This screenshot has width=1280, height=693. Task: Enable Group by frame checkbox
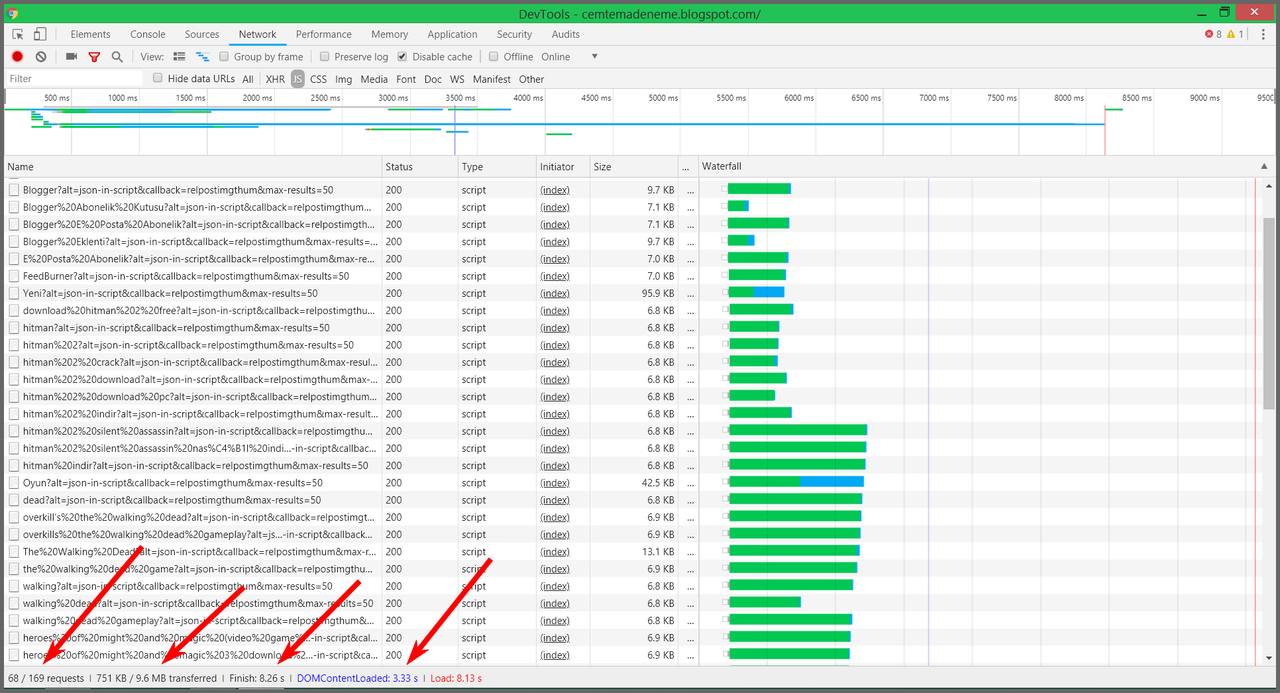224,57
